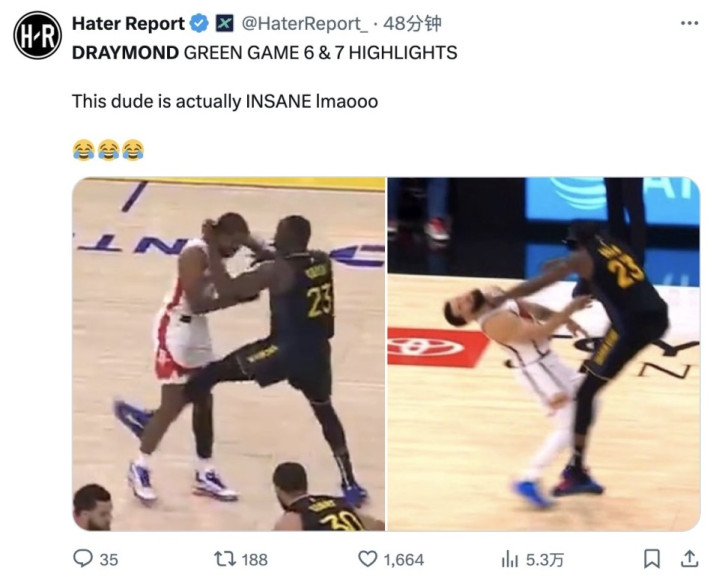View post analytics bar chart icon
719x580 pixels.
coord(509,559)
